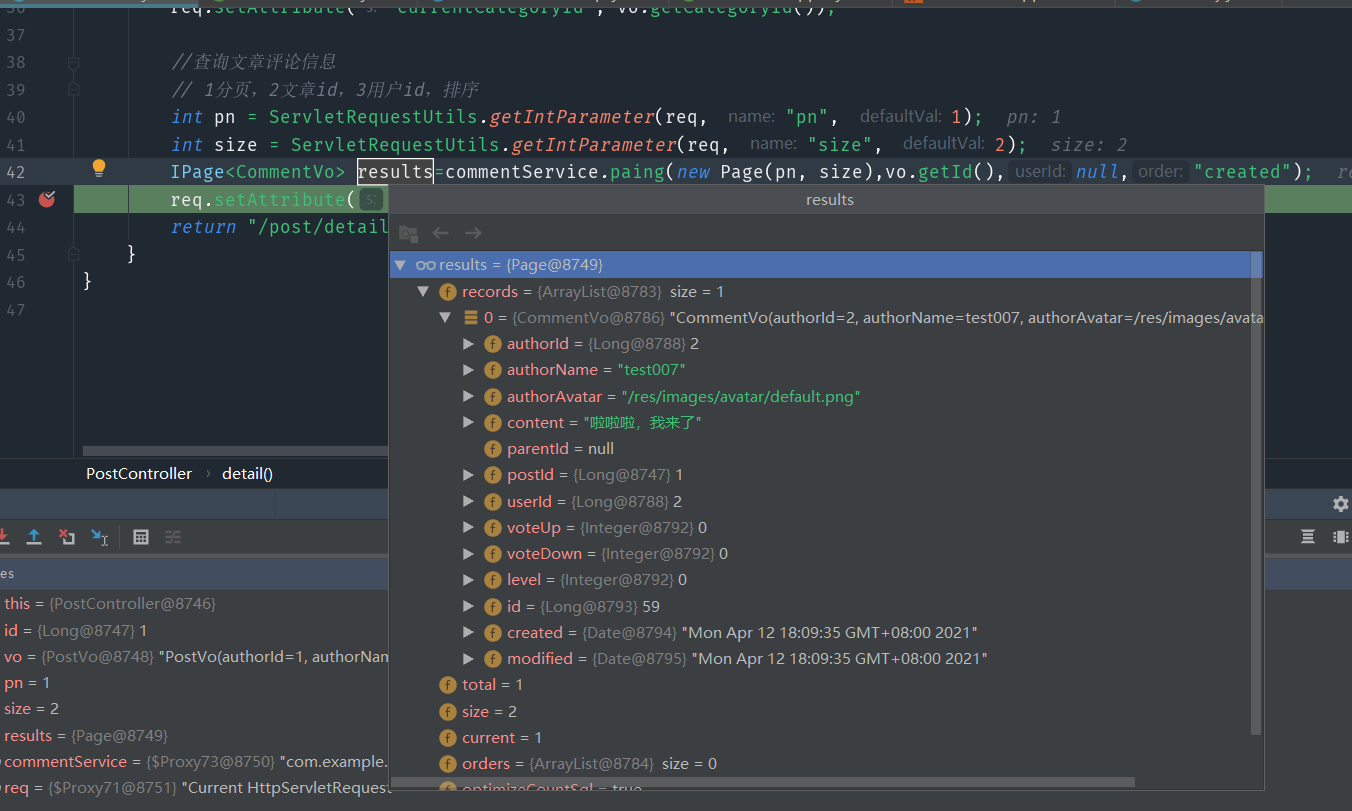Click the light bulb intention icon on line 42
Screen dimensions: 1352x811
pyautogui.click(x=99, y=168)
